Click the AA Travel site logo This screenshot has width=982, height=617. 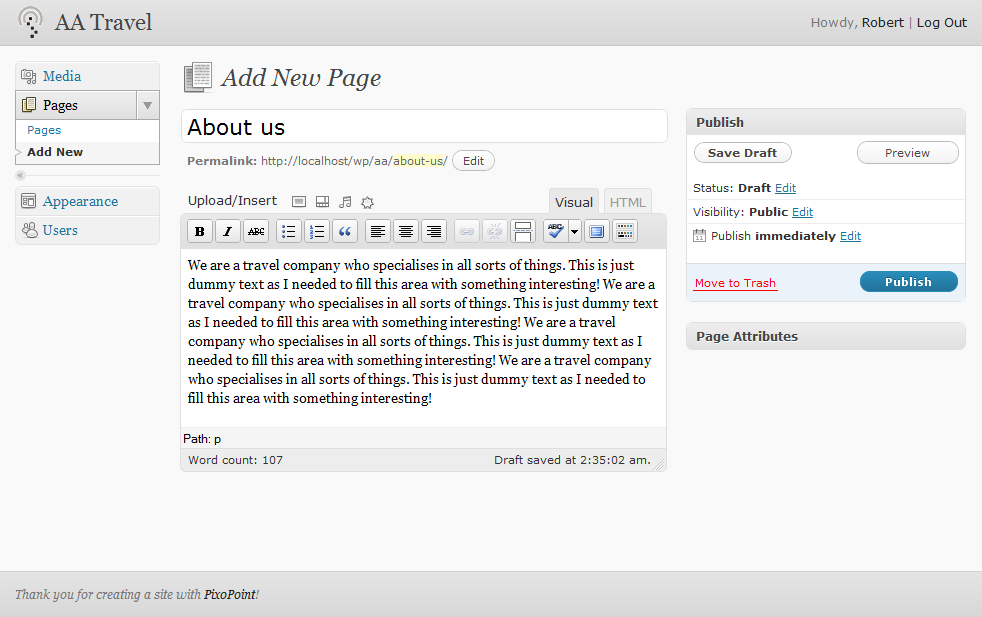point(30,23)
